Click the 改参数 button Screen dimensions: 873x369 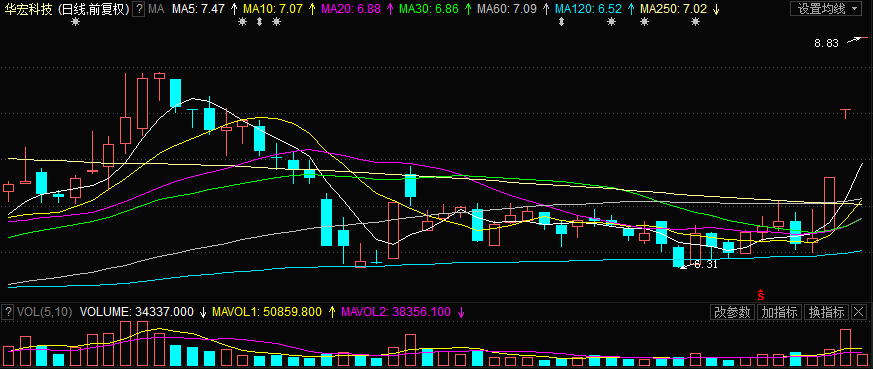(734, 312)
